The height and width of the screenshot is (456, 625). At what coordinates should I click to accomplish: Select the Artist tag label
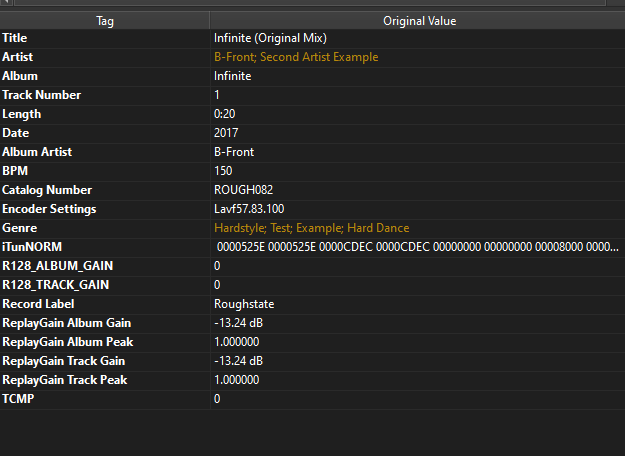[18, 57]
